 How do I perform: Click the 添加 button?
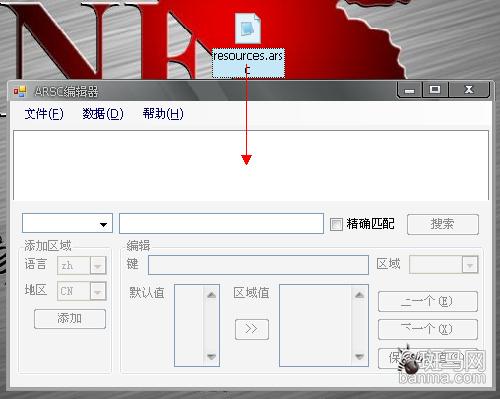point(70,319)
